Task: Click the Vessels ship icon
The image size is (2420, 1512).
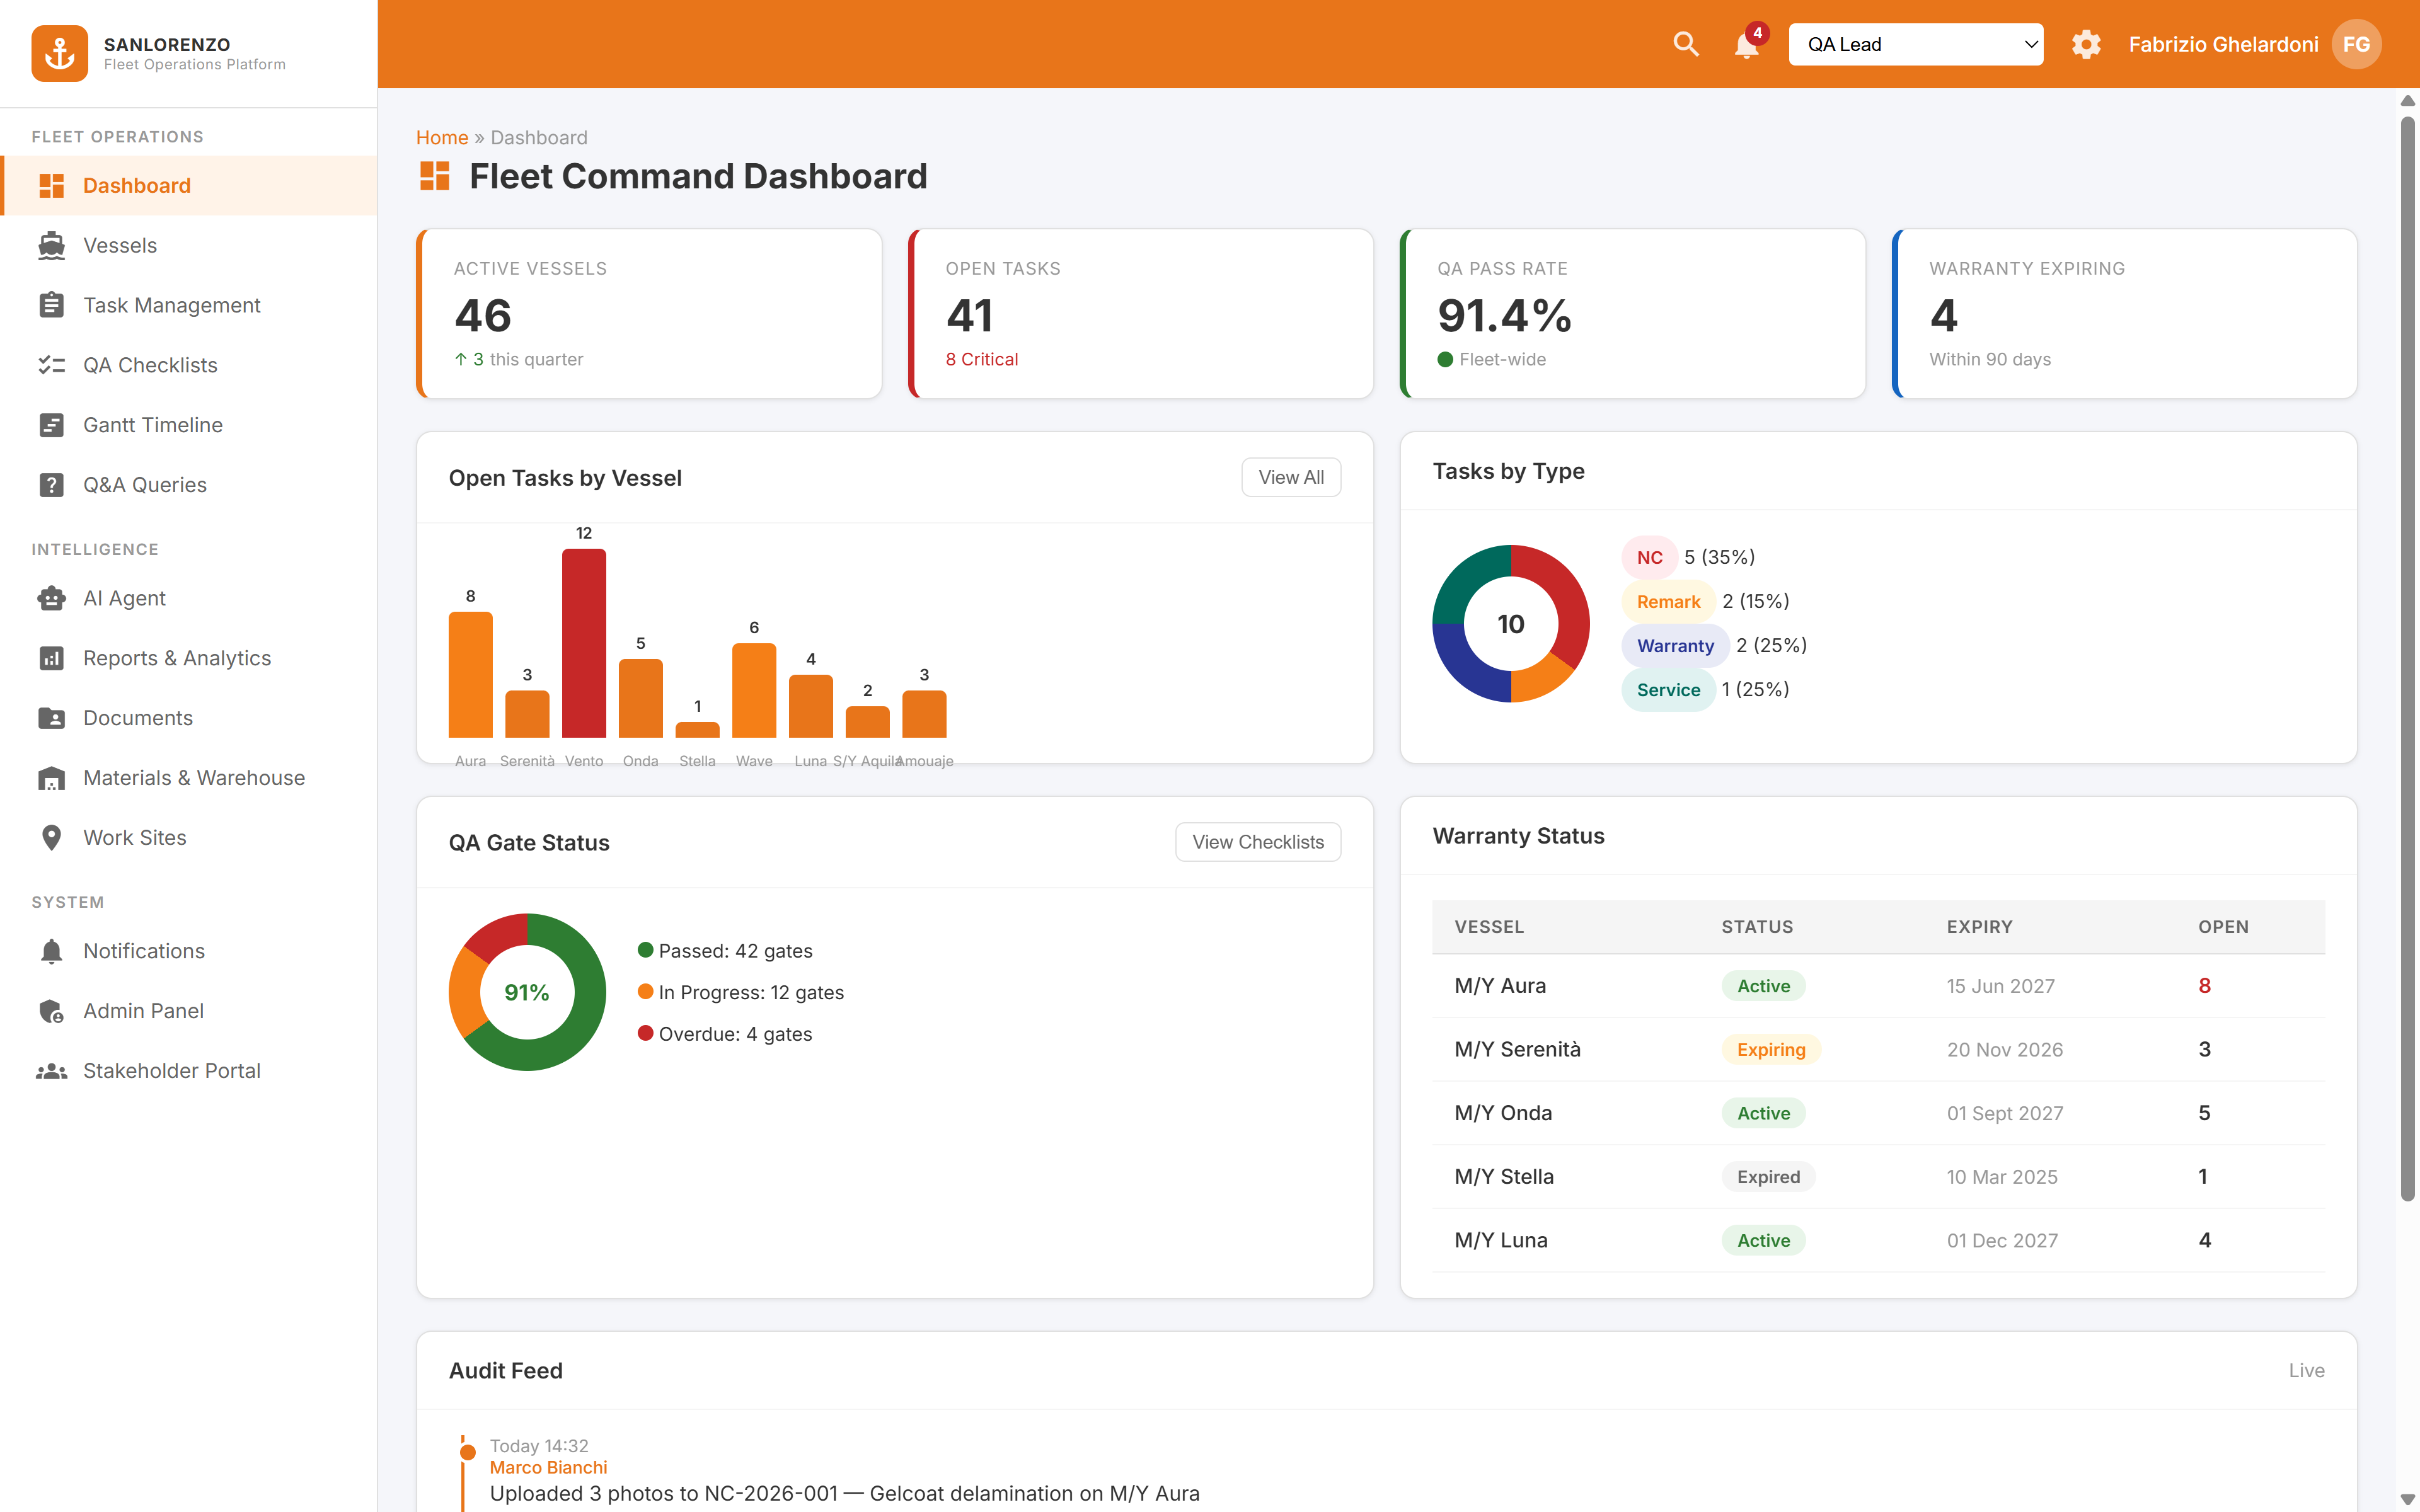Action: pyautogui.click(x=52, y=245)
